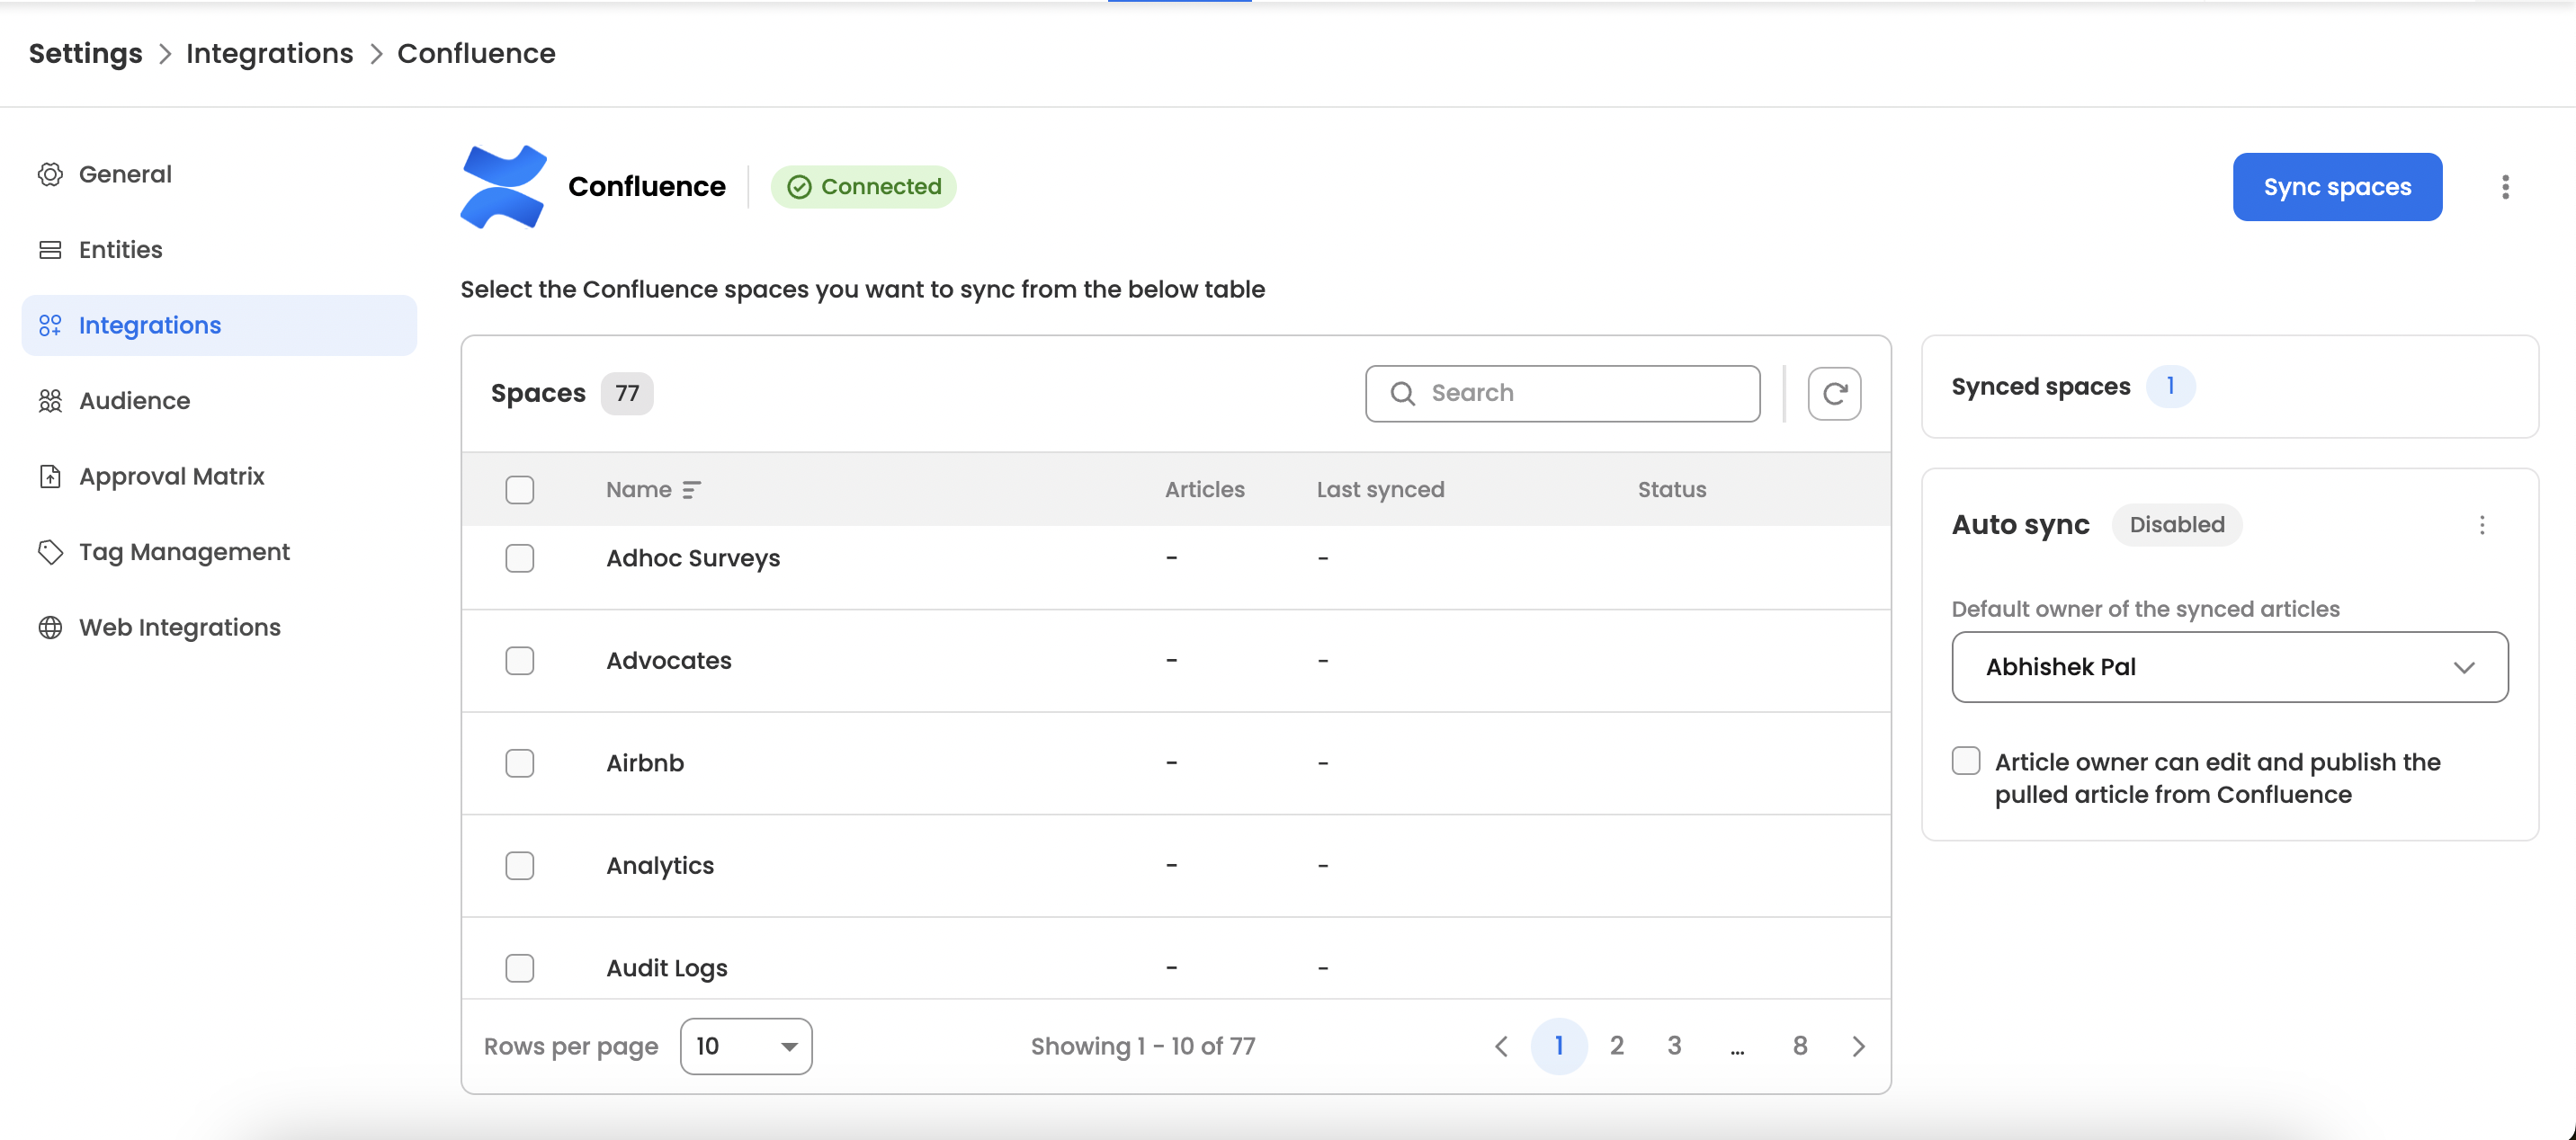Click the Confluence logo icon
The image size is (2576, 1140).
[x=503, y=187]
